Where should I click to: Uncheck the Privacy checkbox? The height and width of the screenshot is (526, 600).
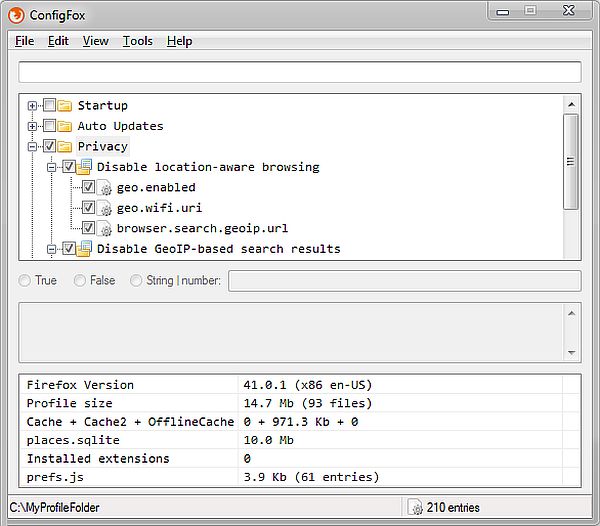click(x=49, y=146)
